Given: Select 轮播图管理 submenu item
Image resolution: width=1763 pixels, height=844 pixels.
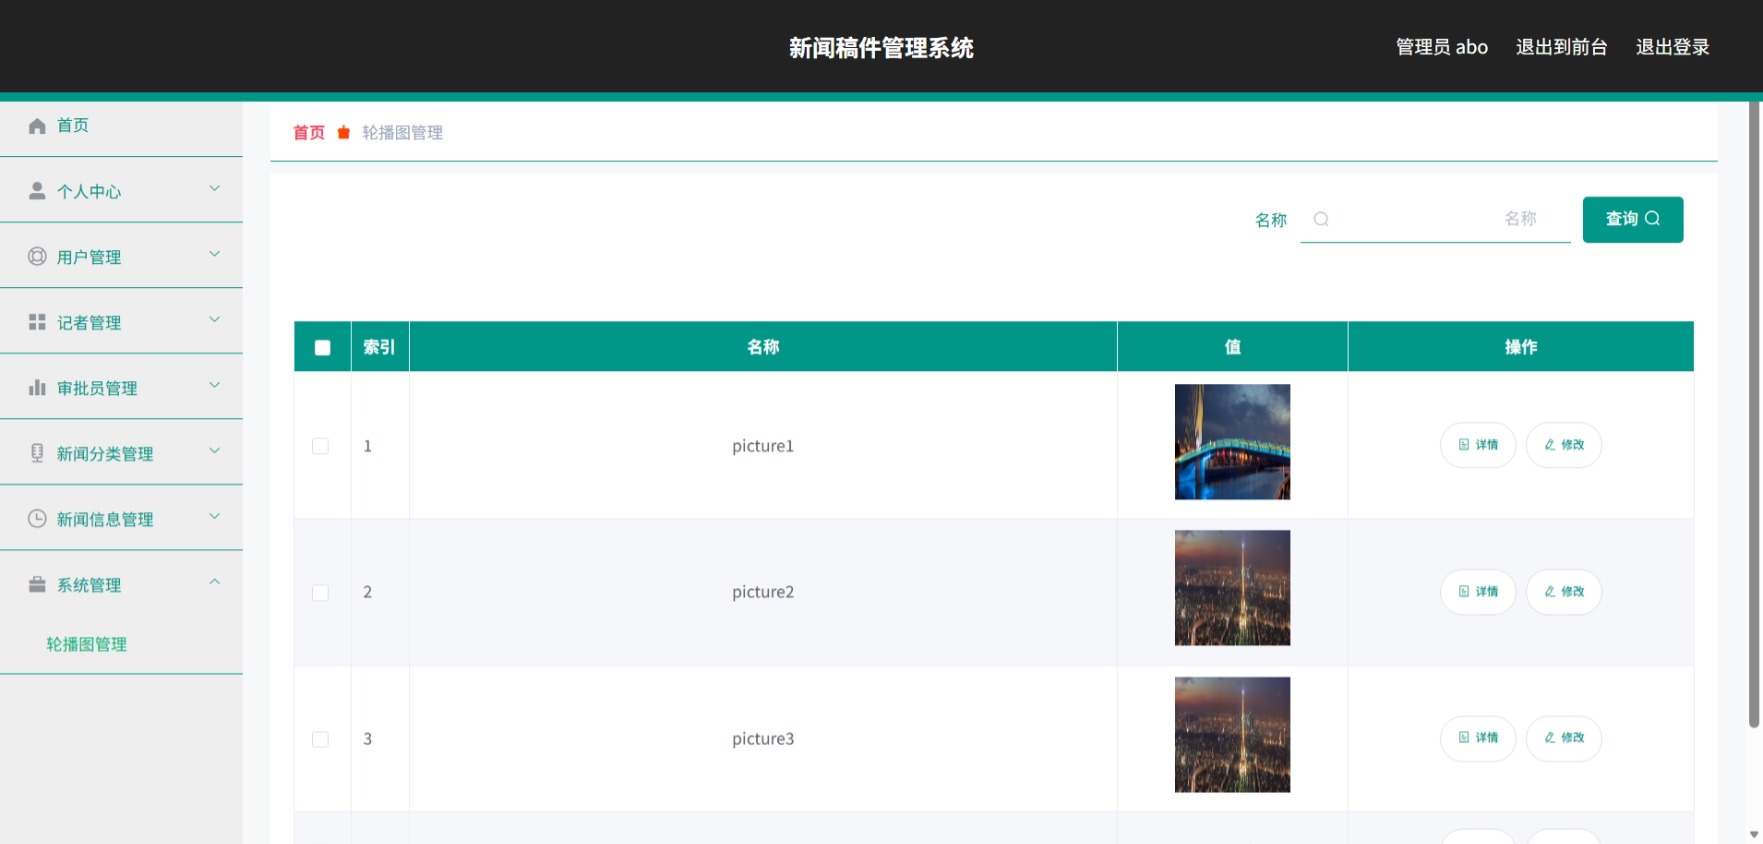Looking at the screenshot, I should tap(87, 645).
